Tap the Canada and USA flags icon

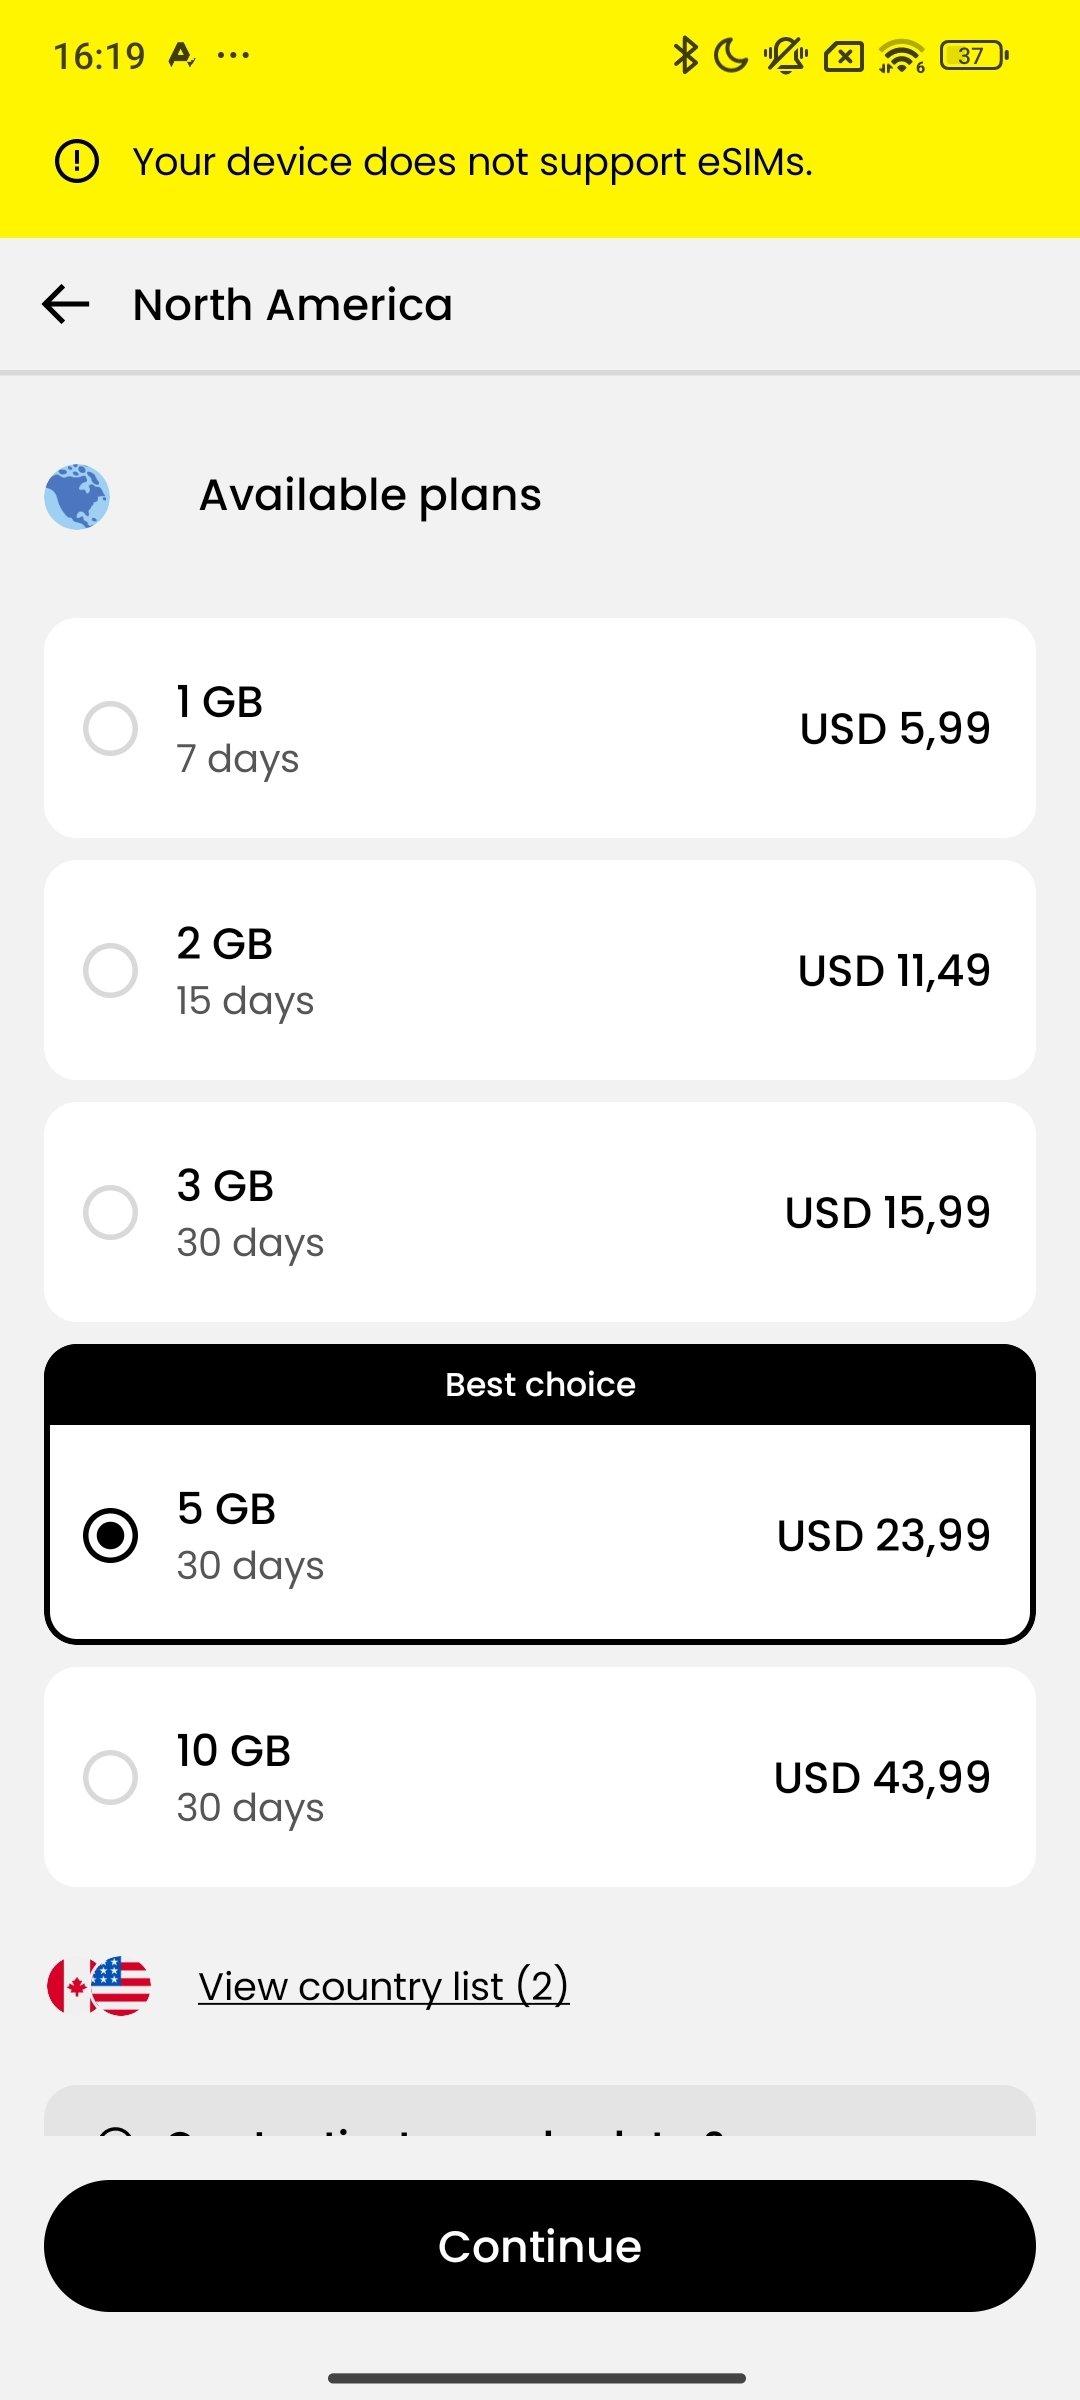click(99, 1985)
